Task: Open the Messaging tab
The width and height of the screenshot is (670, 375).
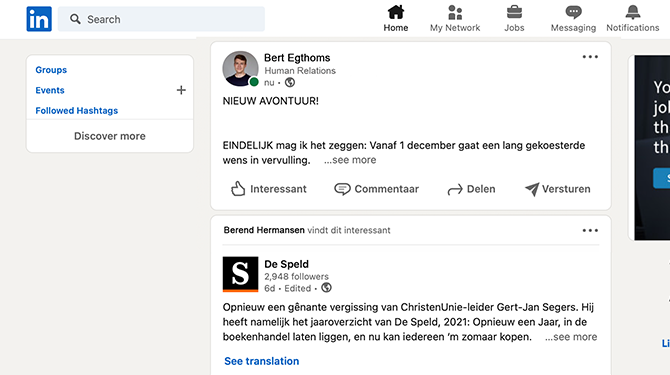Action: coord(573,19)
